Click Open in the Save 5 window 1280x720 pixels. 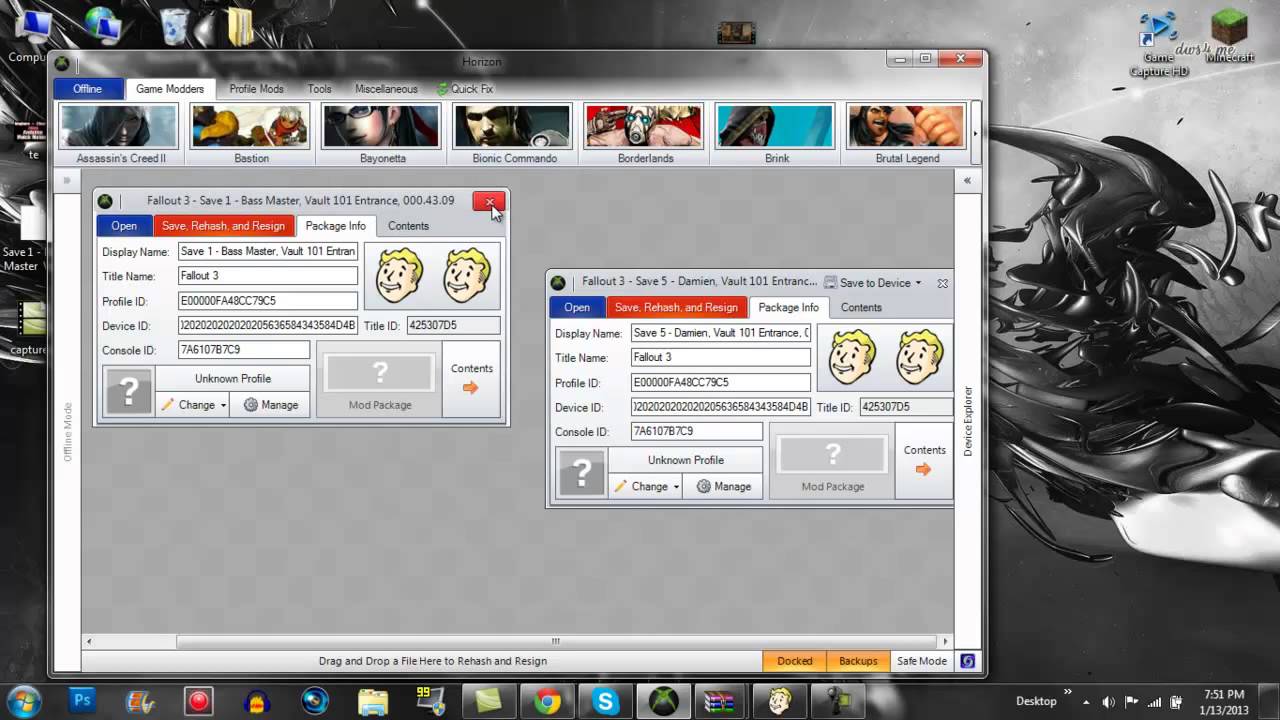click(577, 308)
